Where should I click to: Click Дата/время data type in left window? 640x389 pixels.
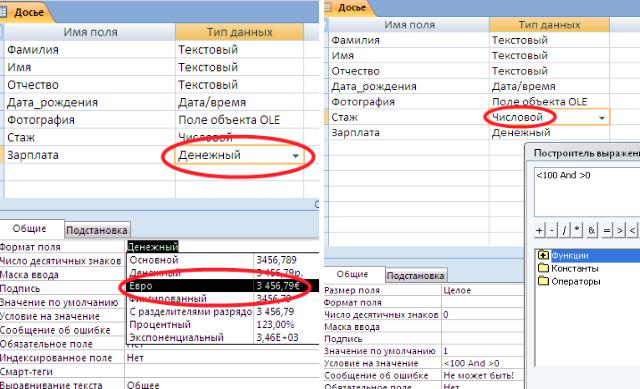point(212,102)
